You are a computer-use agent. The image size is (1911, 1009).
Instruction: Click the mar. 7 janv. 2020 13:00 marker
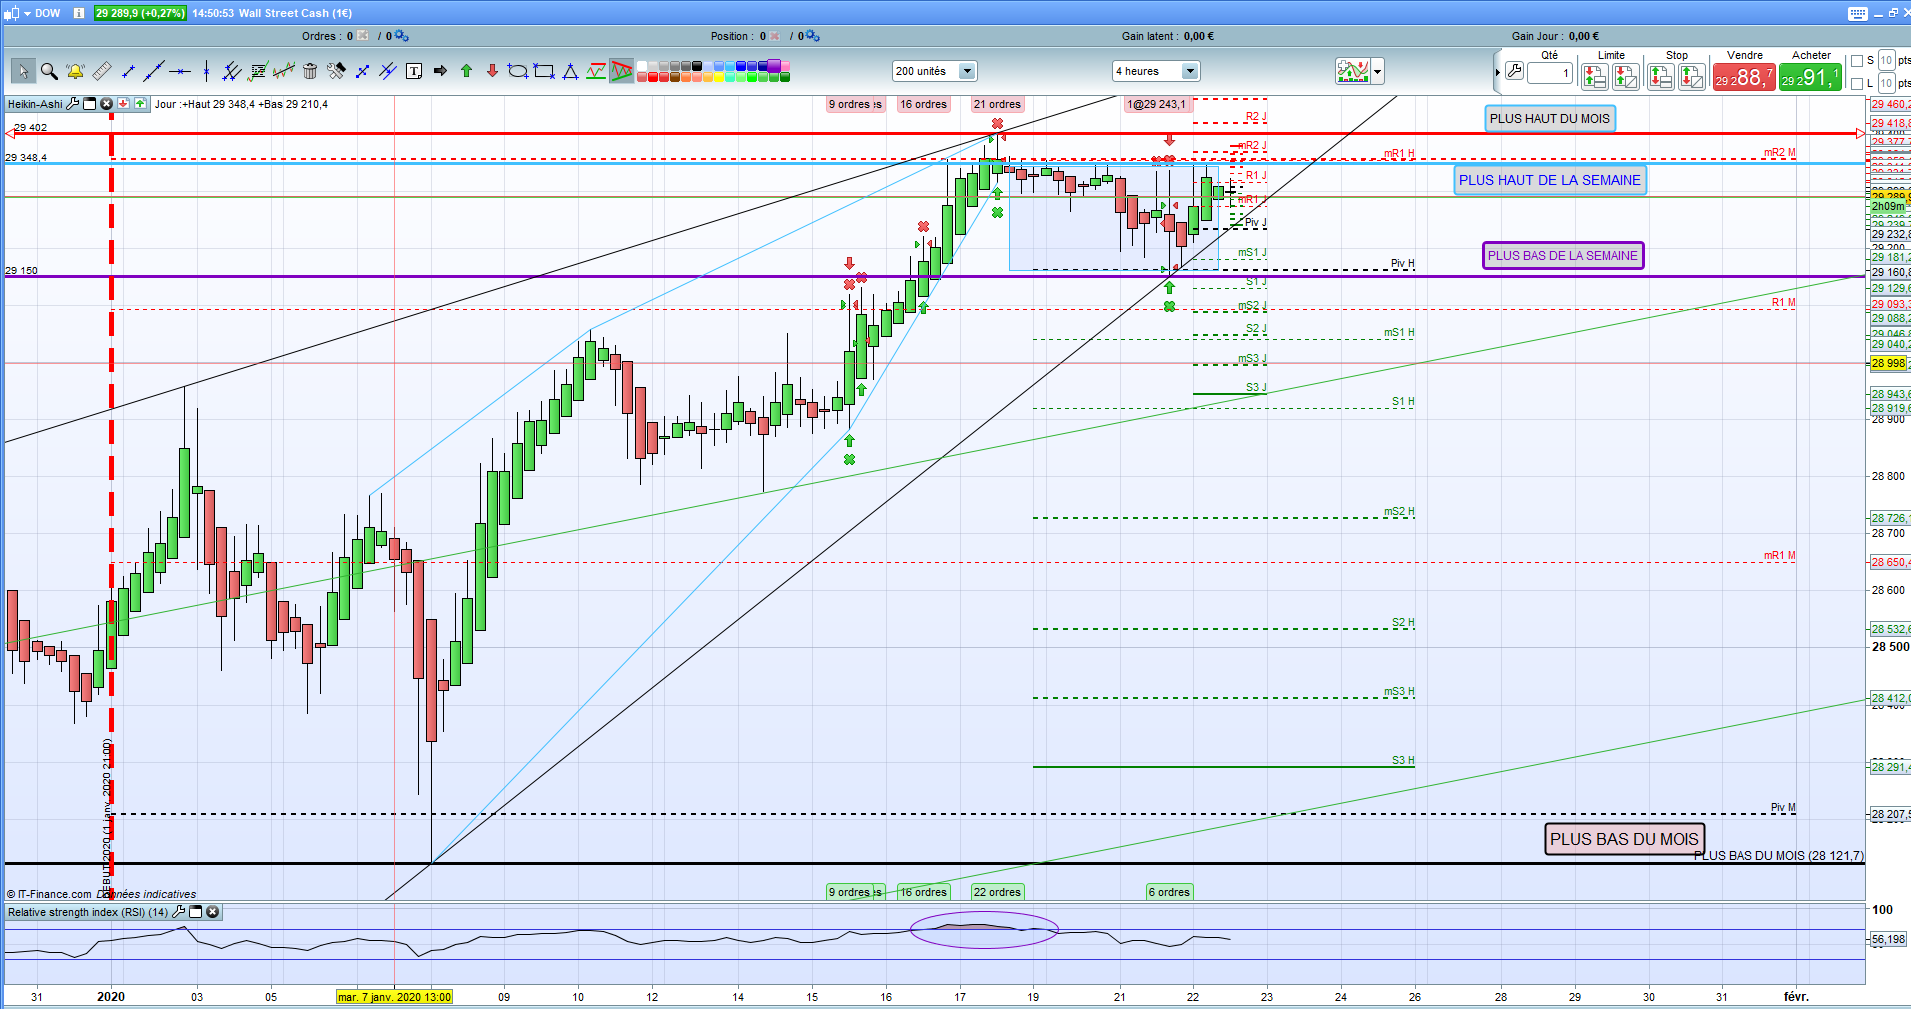pos(394,996)
